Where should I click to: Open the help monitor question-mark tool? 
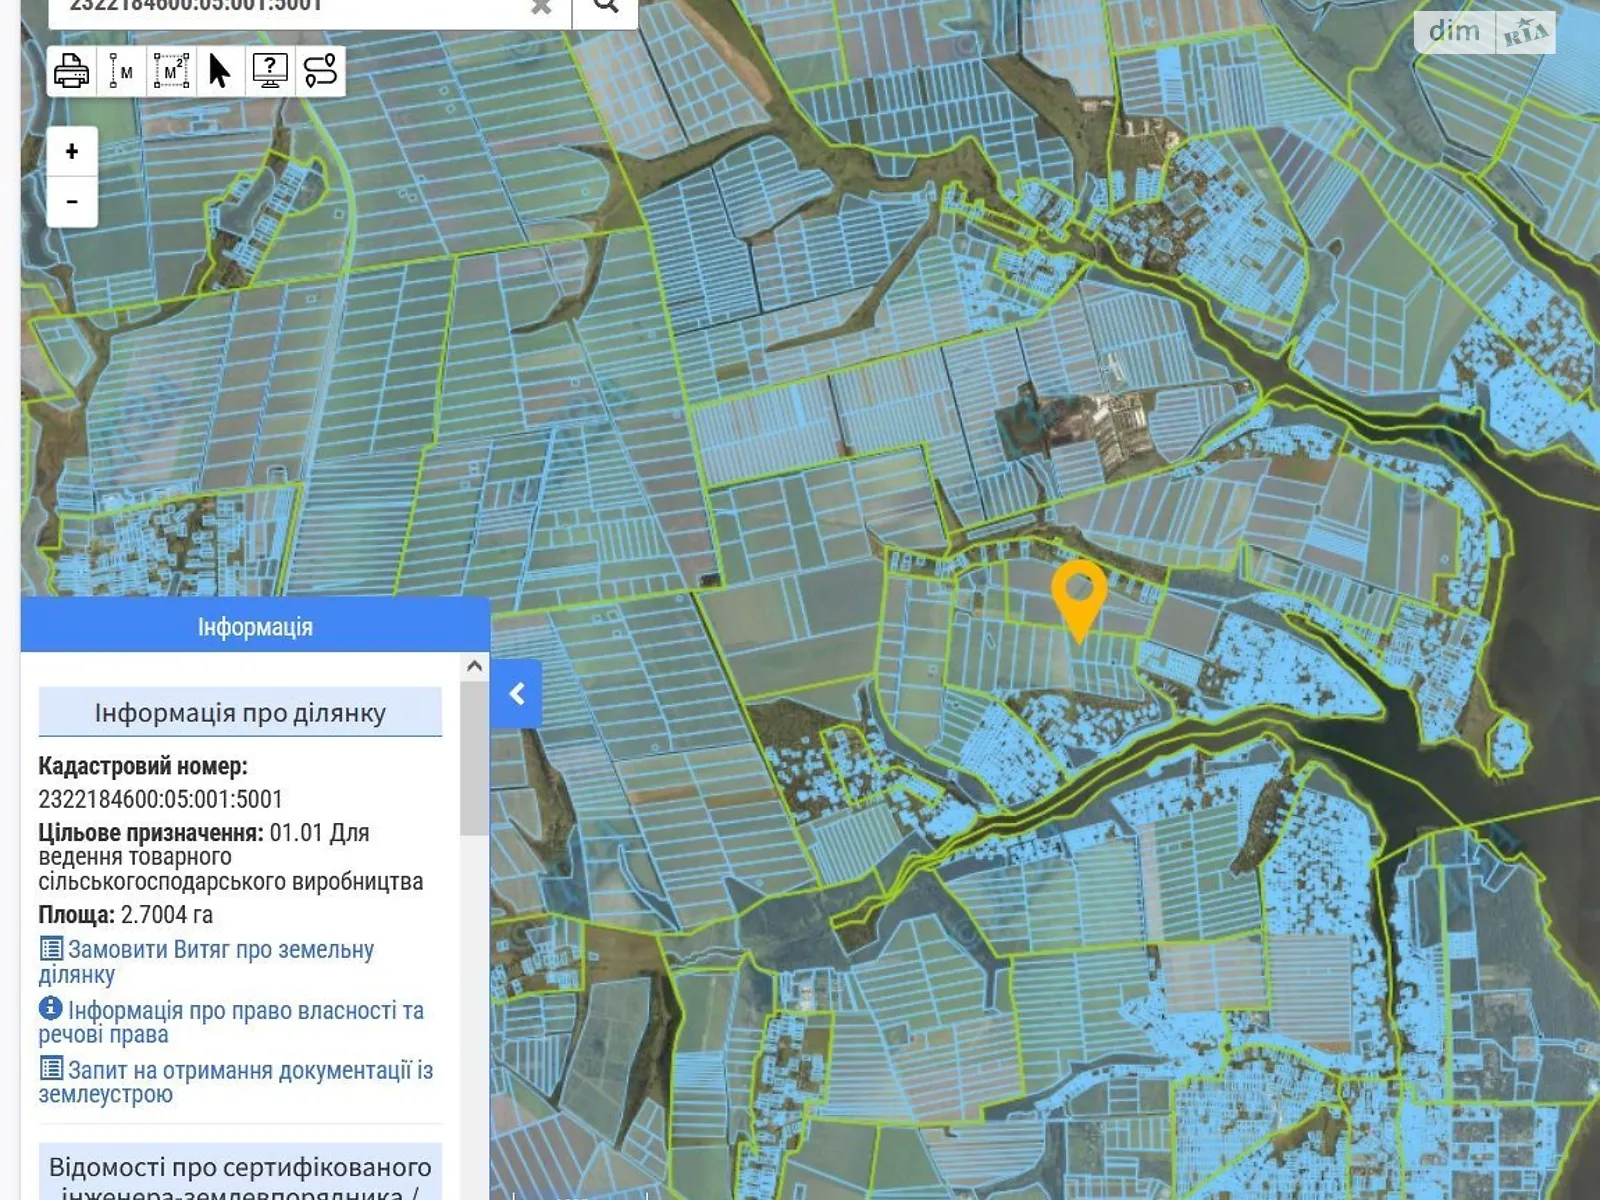(x=270, y=71)
